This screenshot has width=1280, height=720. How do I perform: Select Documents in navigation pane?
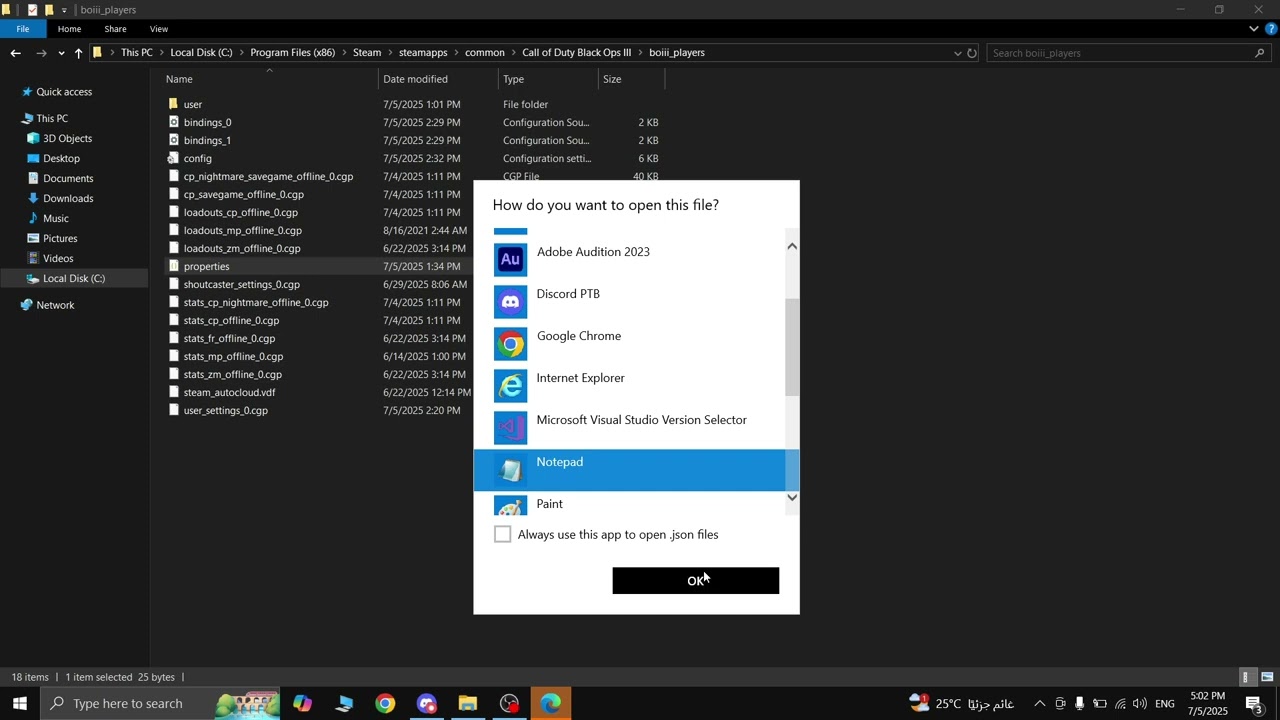(x=68, y=179)
